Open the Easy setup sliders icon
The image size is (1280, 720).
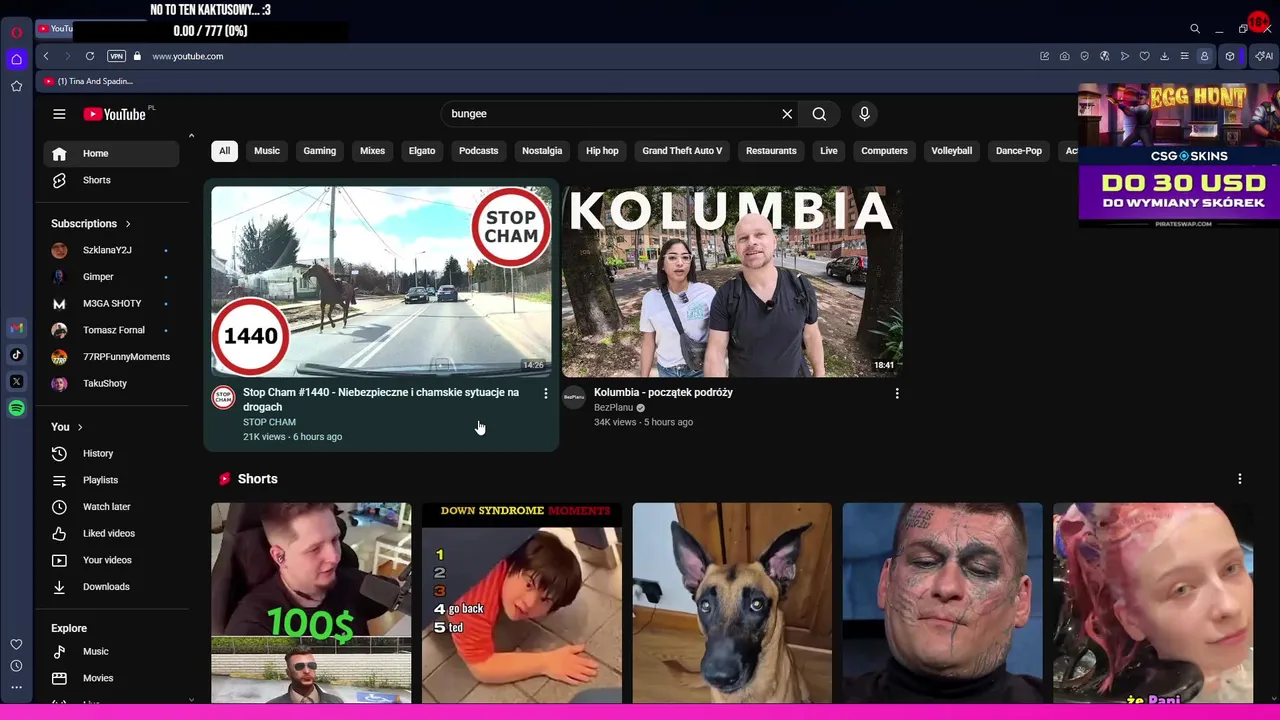tap(1184, 56)
